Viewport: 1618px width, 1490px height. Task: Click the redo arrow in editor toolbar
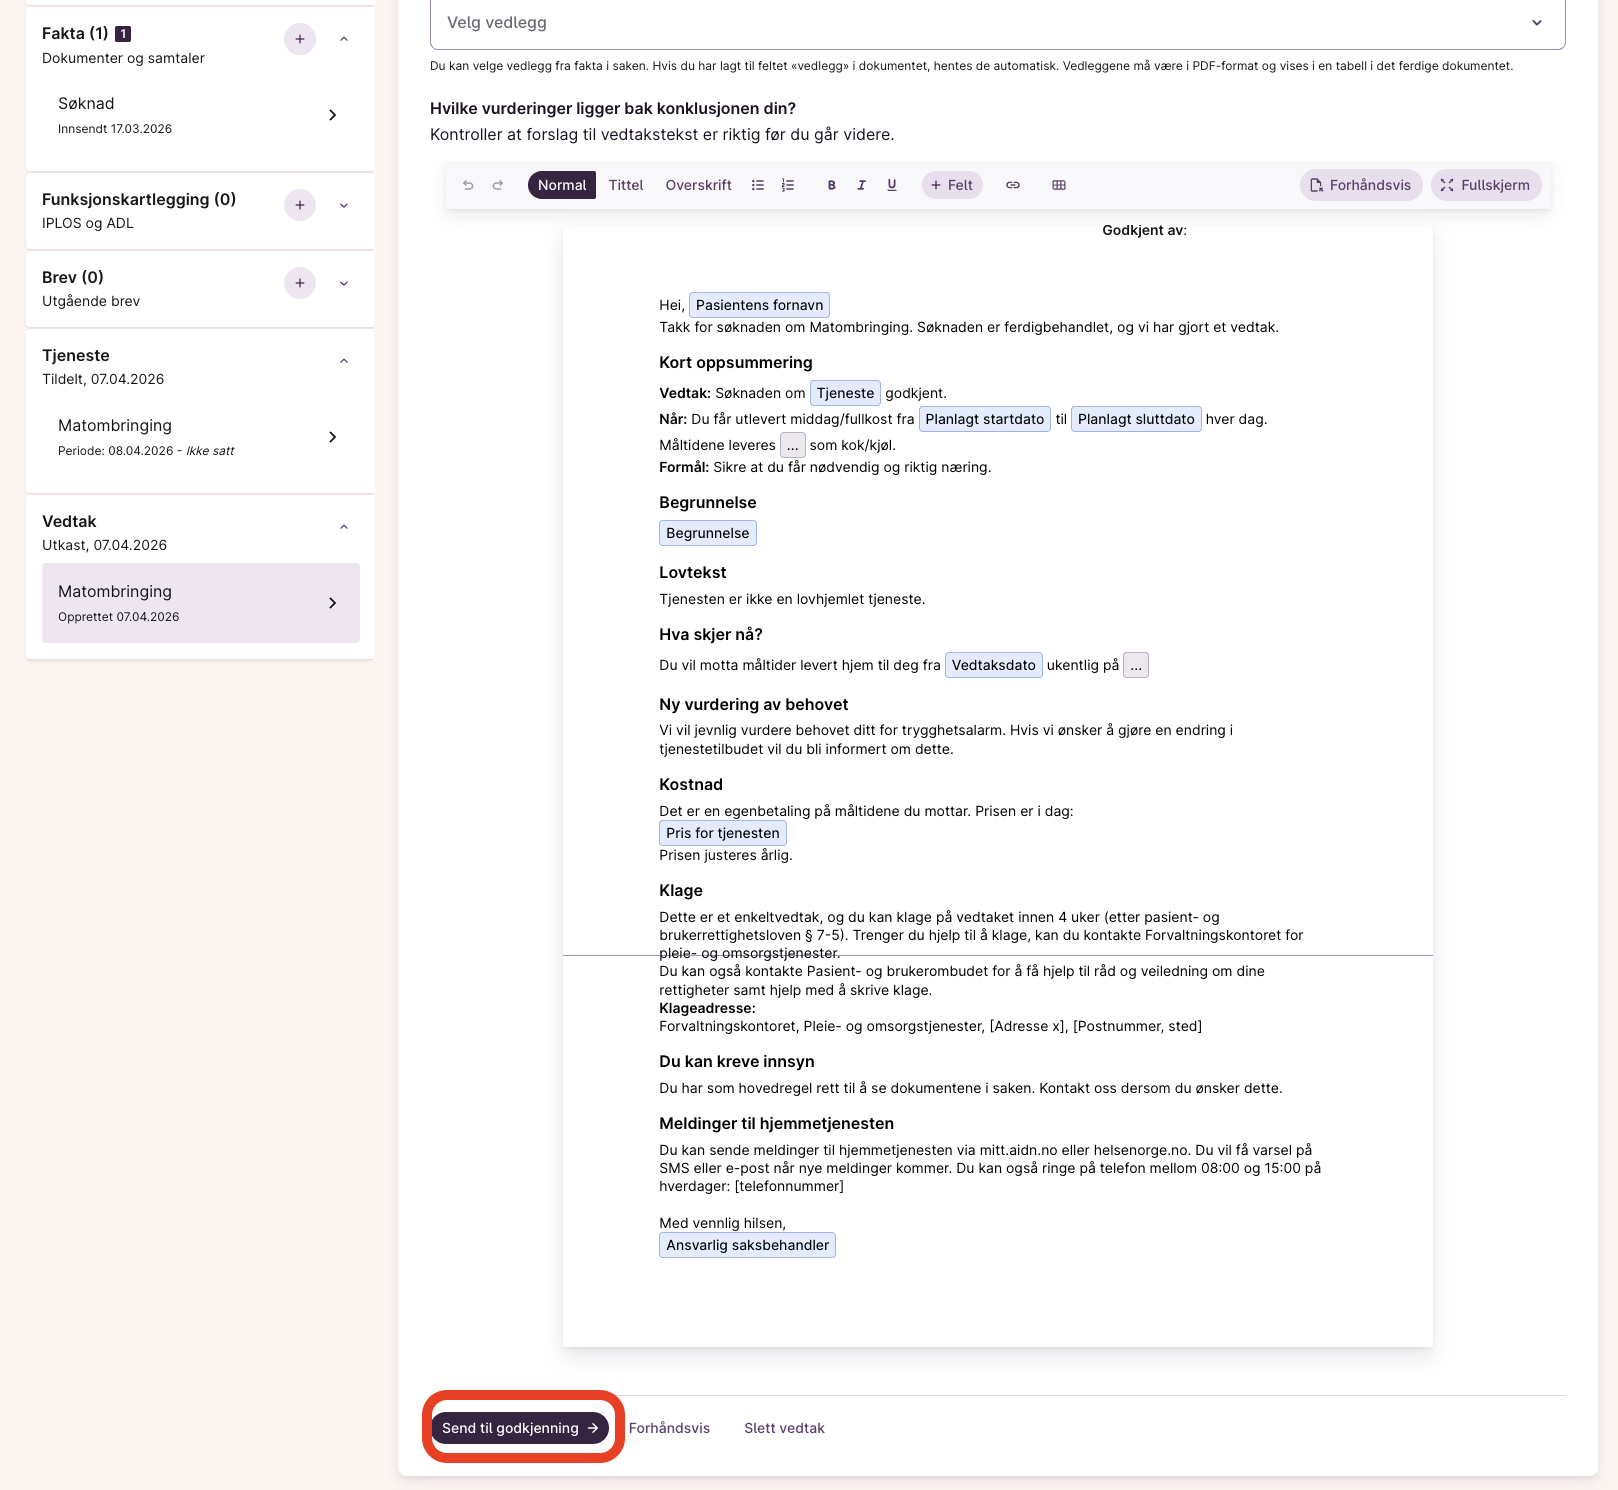pos(498,185)
